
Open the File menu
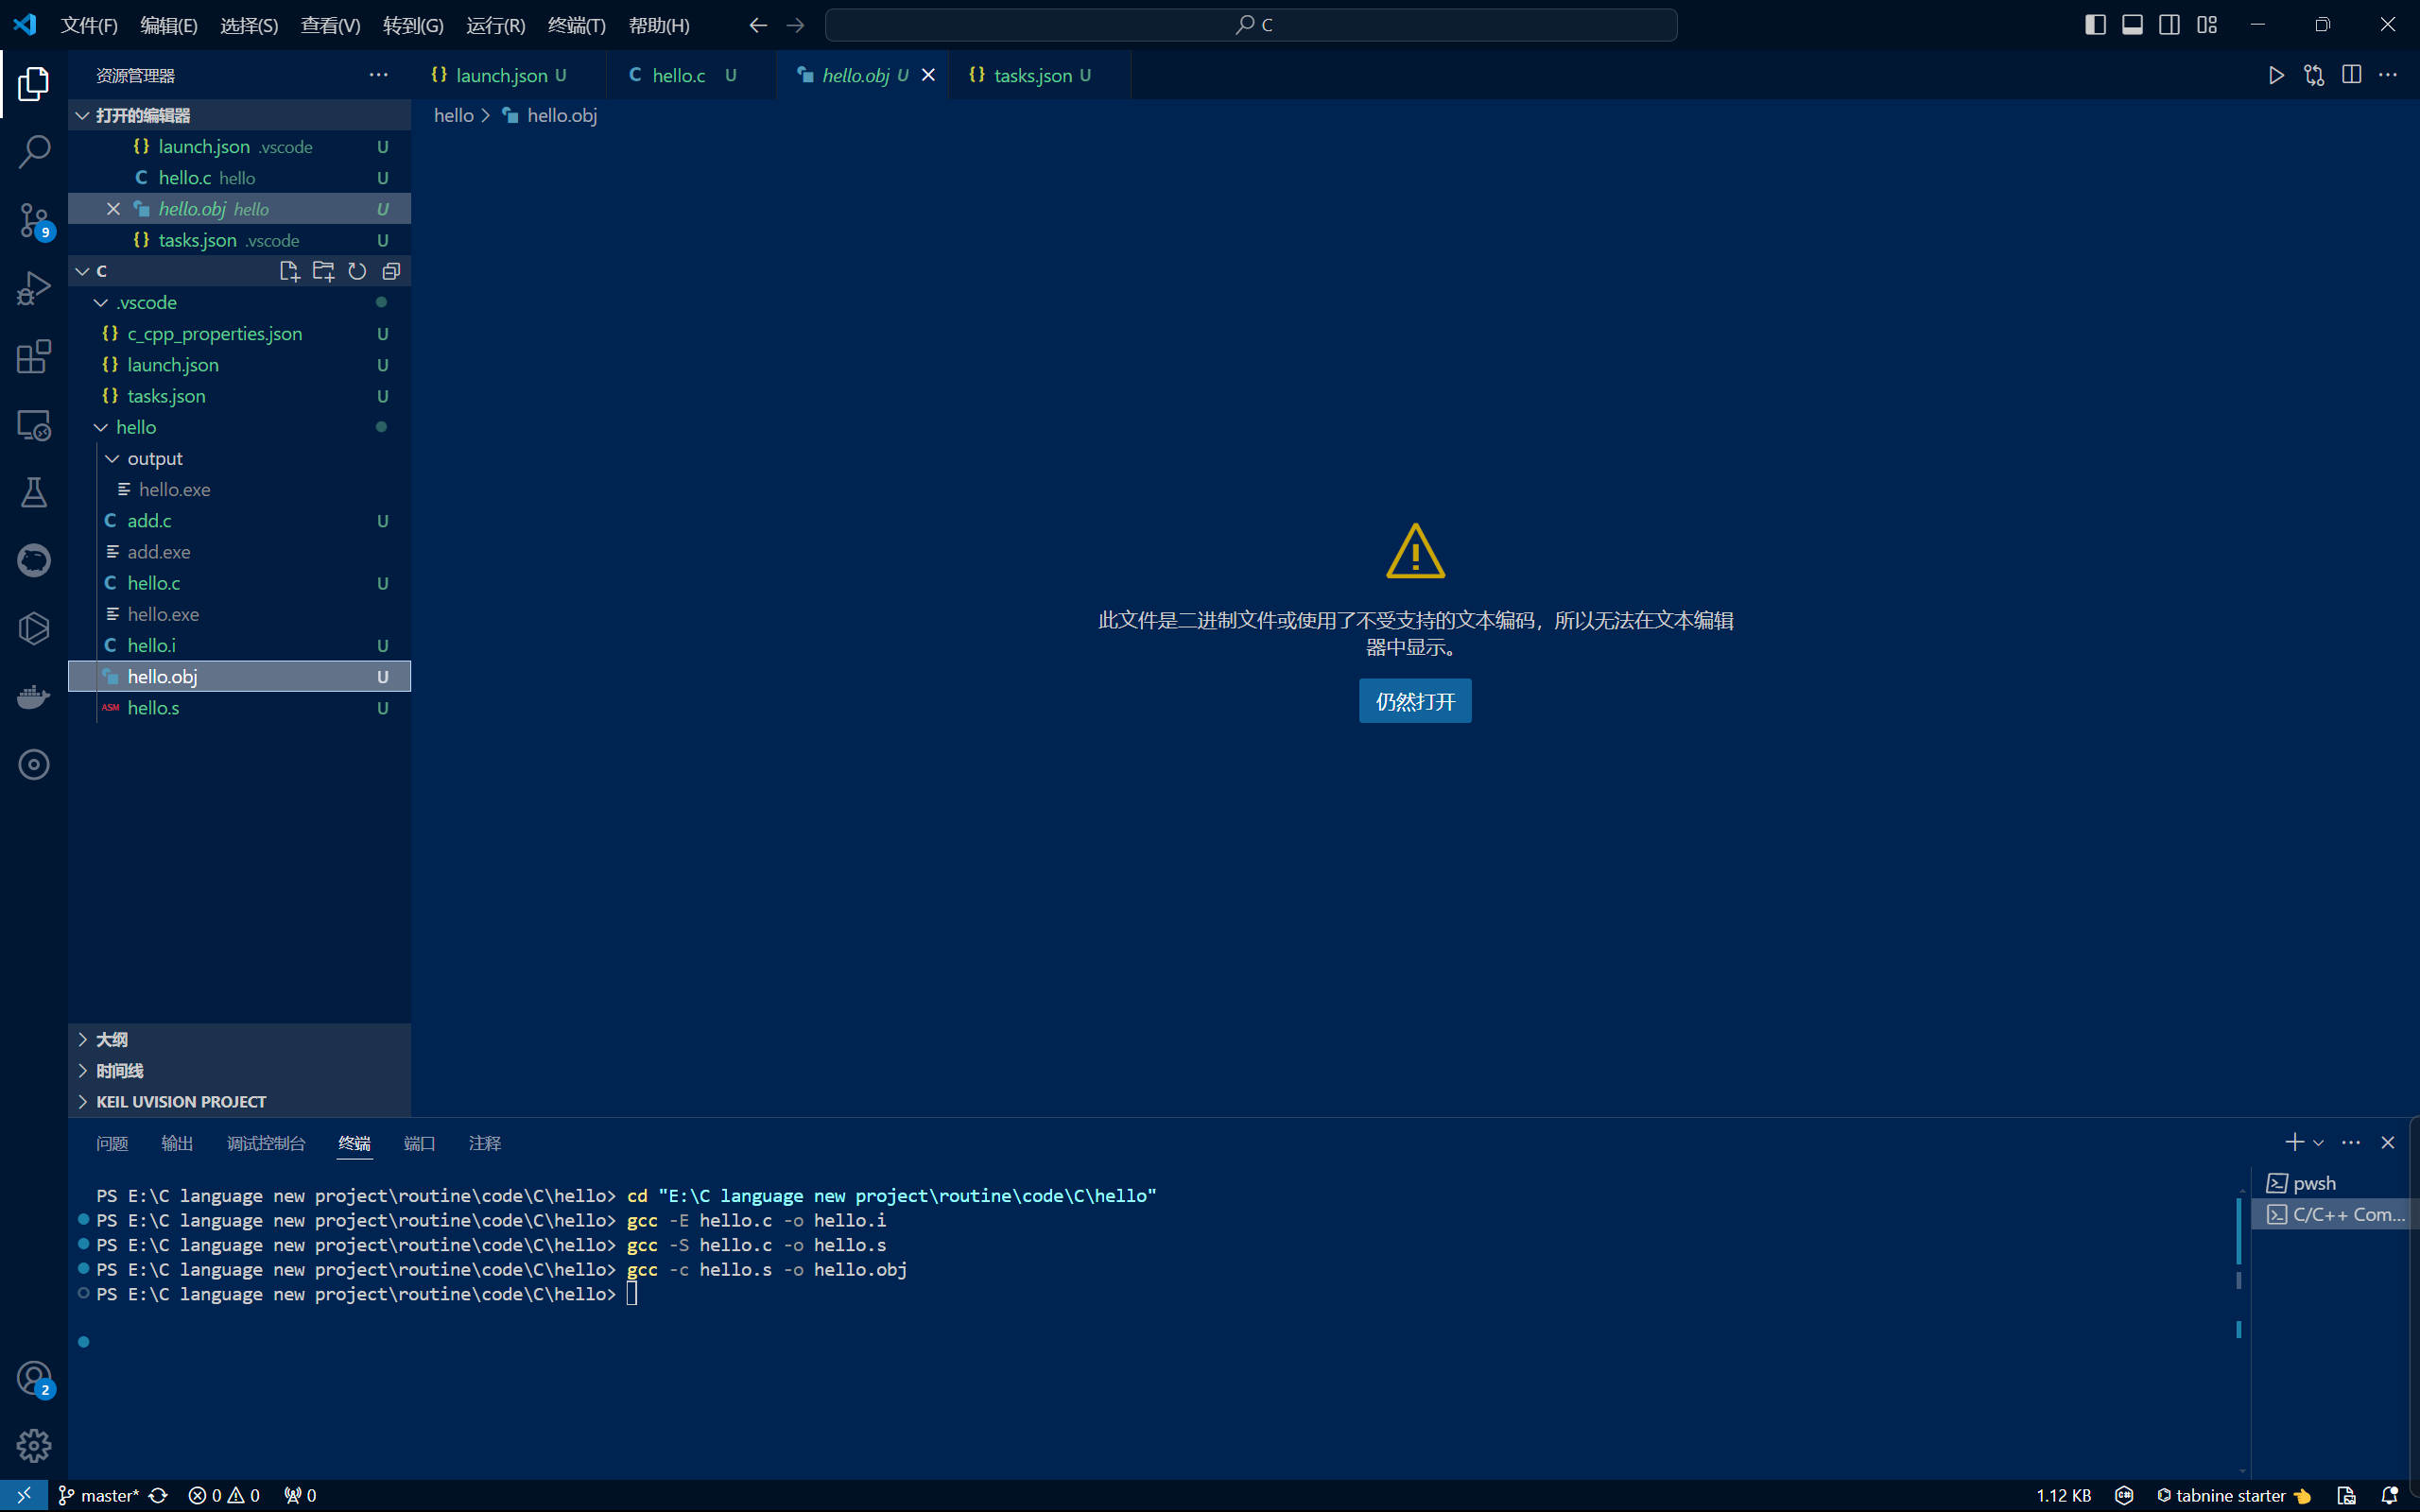(x=89, y=25)
